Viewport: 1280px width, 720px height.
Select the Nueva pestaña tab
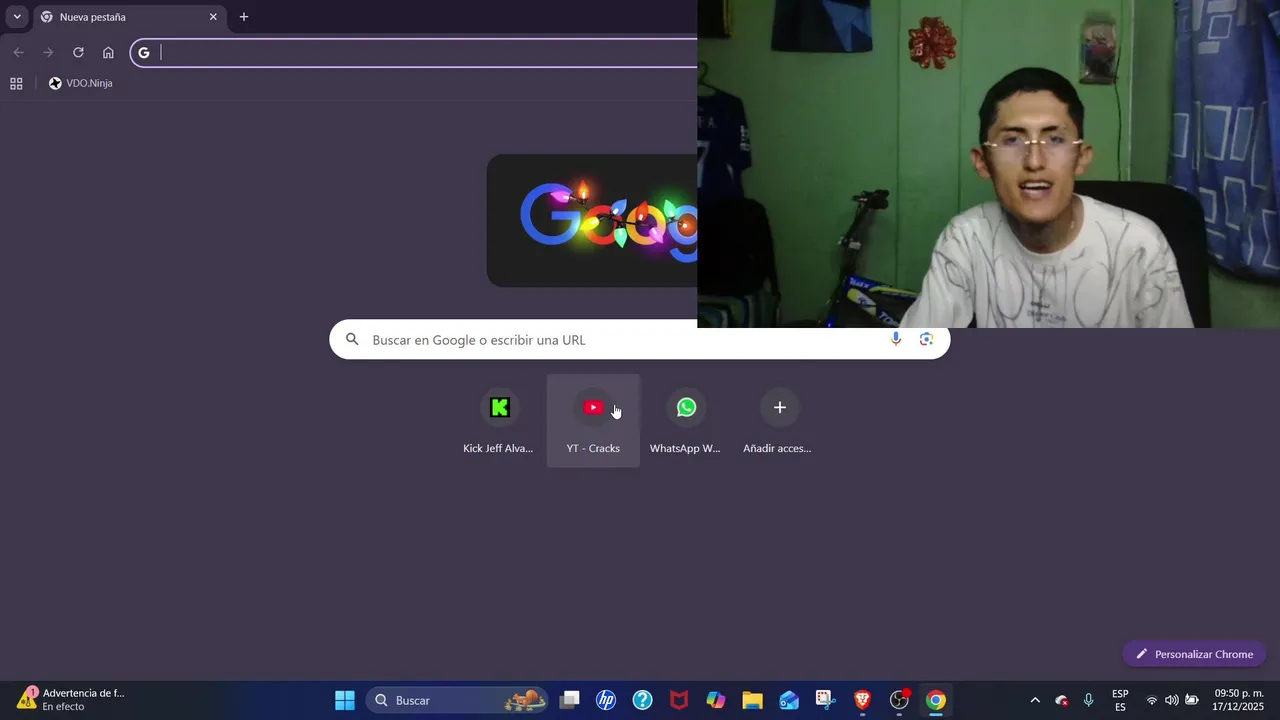coord(129,17)
